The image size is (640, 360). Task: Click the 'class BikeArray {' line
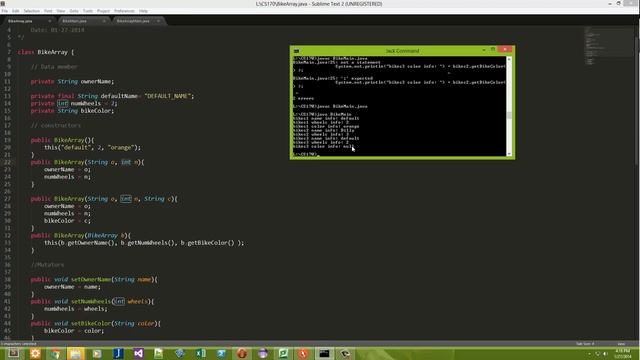click(46, 52)
